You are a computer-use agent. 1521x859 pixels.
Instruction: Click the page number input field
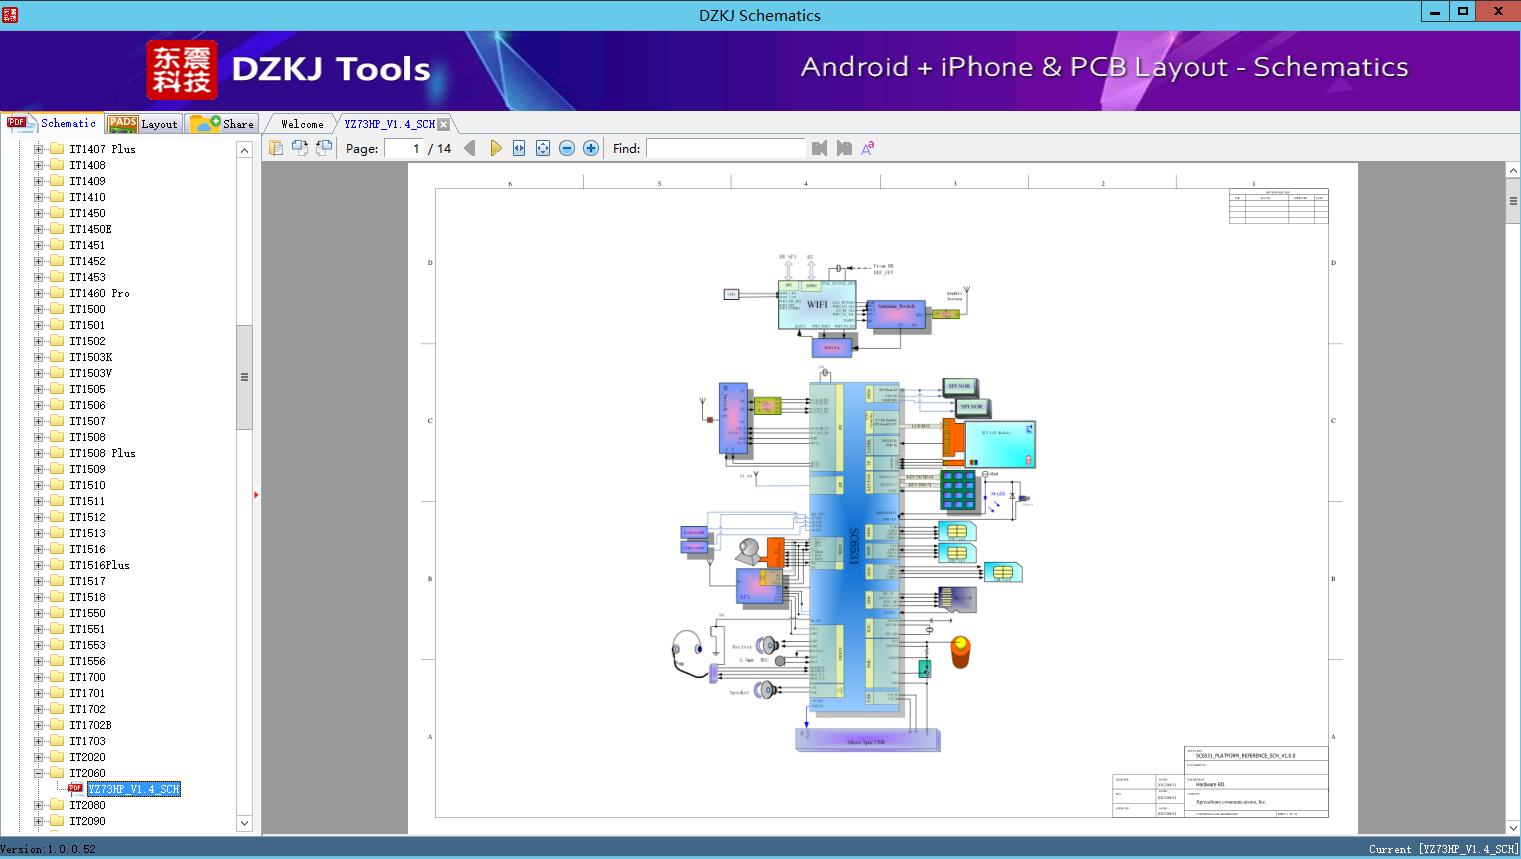pos(404,148)
